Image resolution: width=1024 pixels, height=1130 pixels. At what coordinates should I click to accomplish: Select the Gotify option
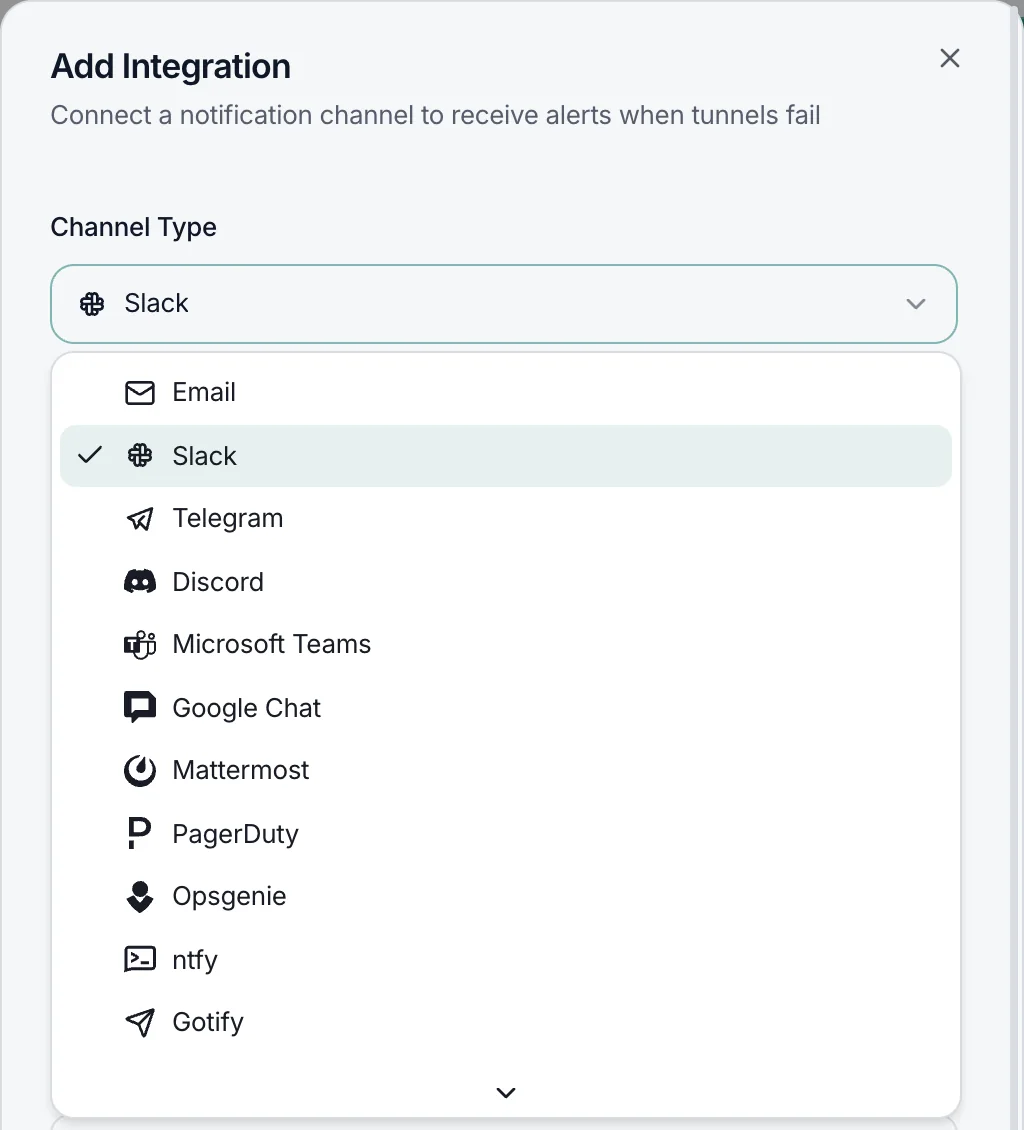[x=506, y=1023]
